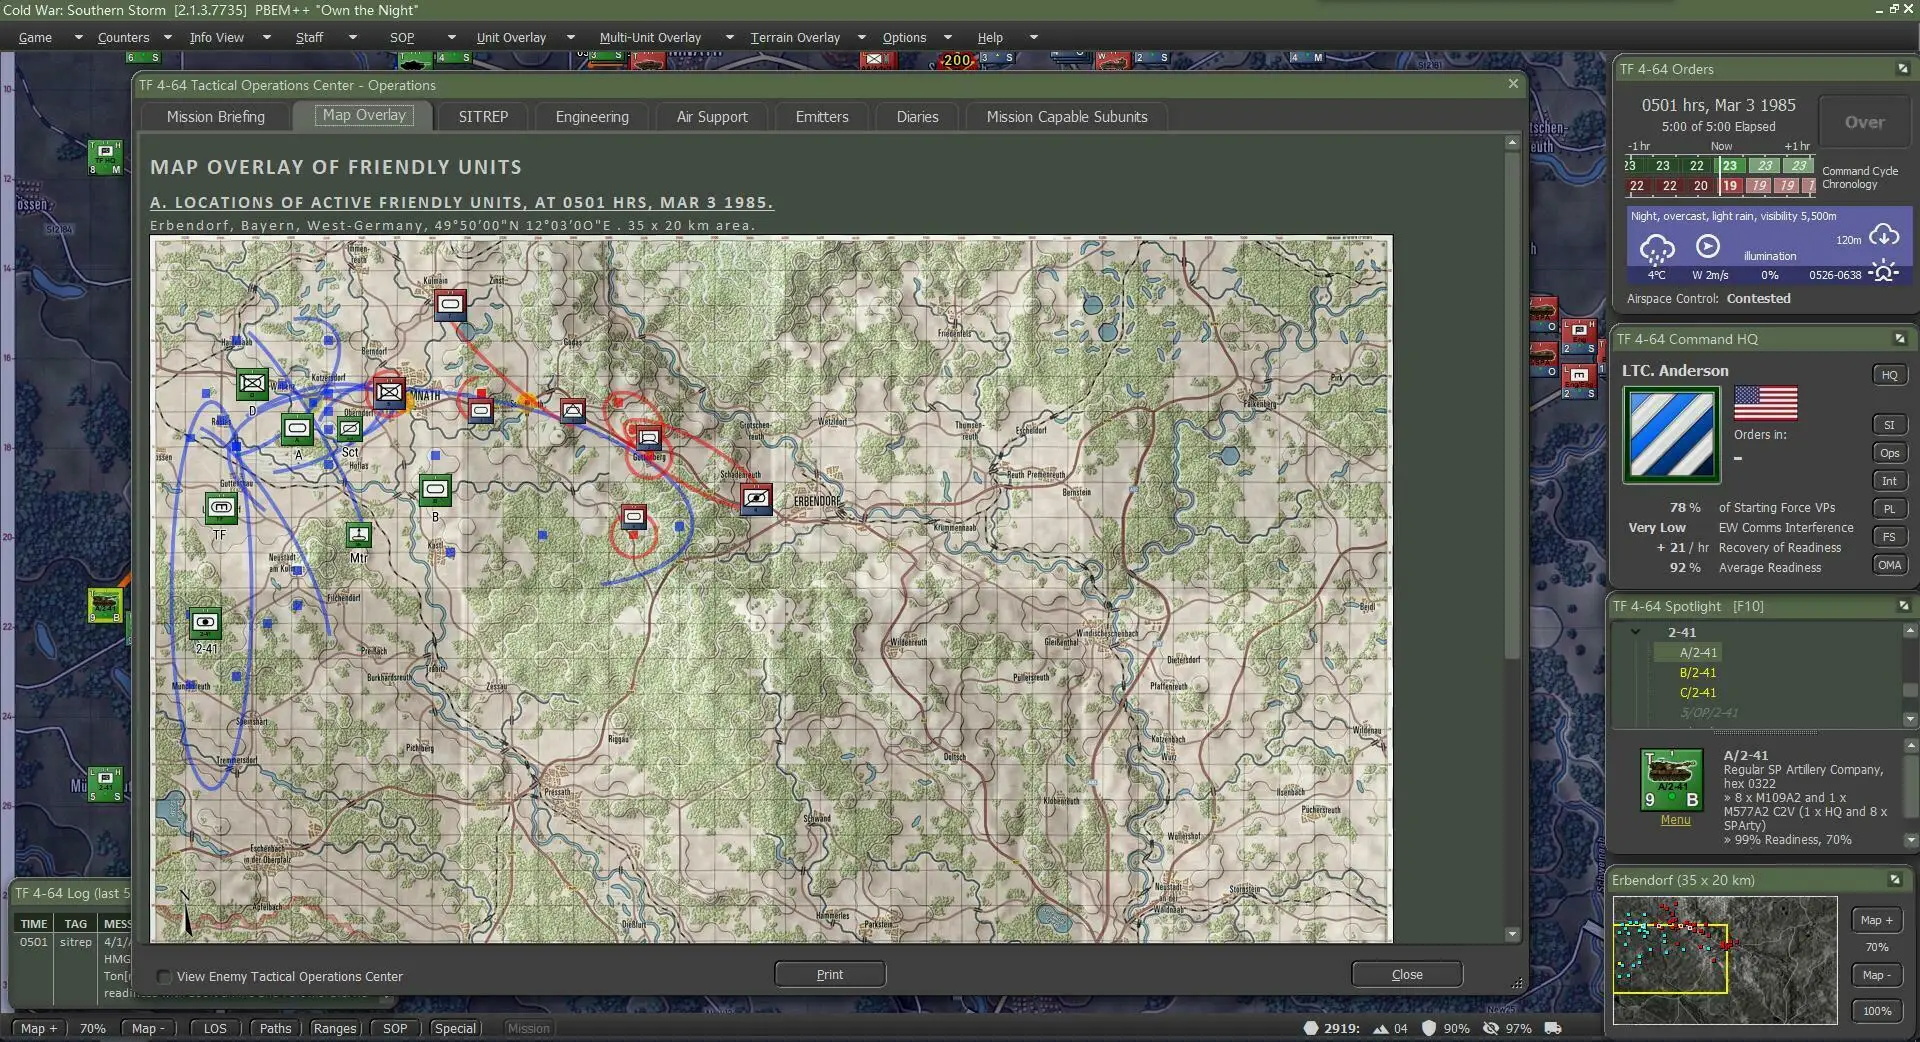Switch to the SITREP tab
Viewport: 1920px width, 1042px height.
pyautogui.click(x=483, y=117)
